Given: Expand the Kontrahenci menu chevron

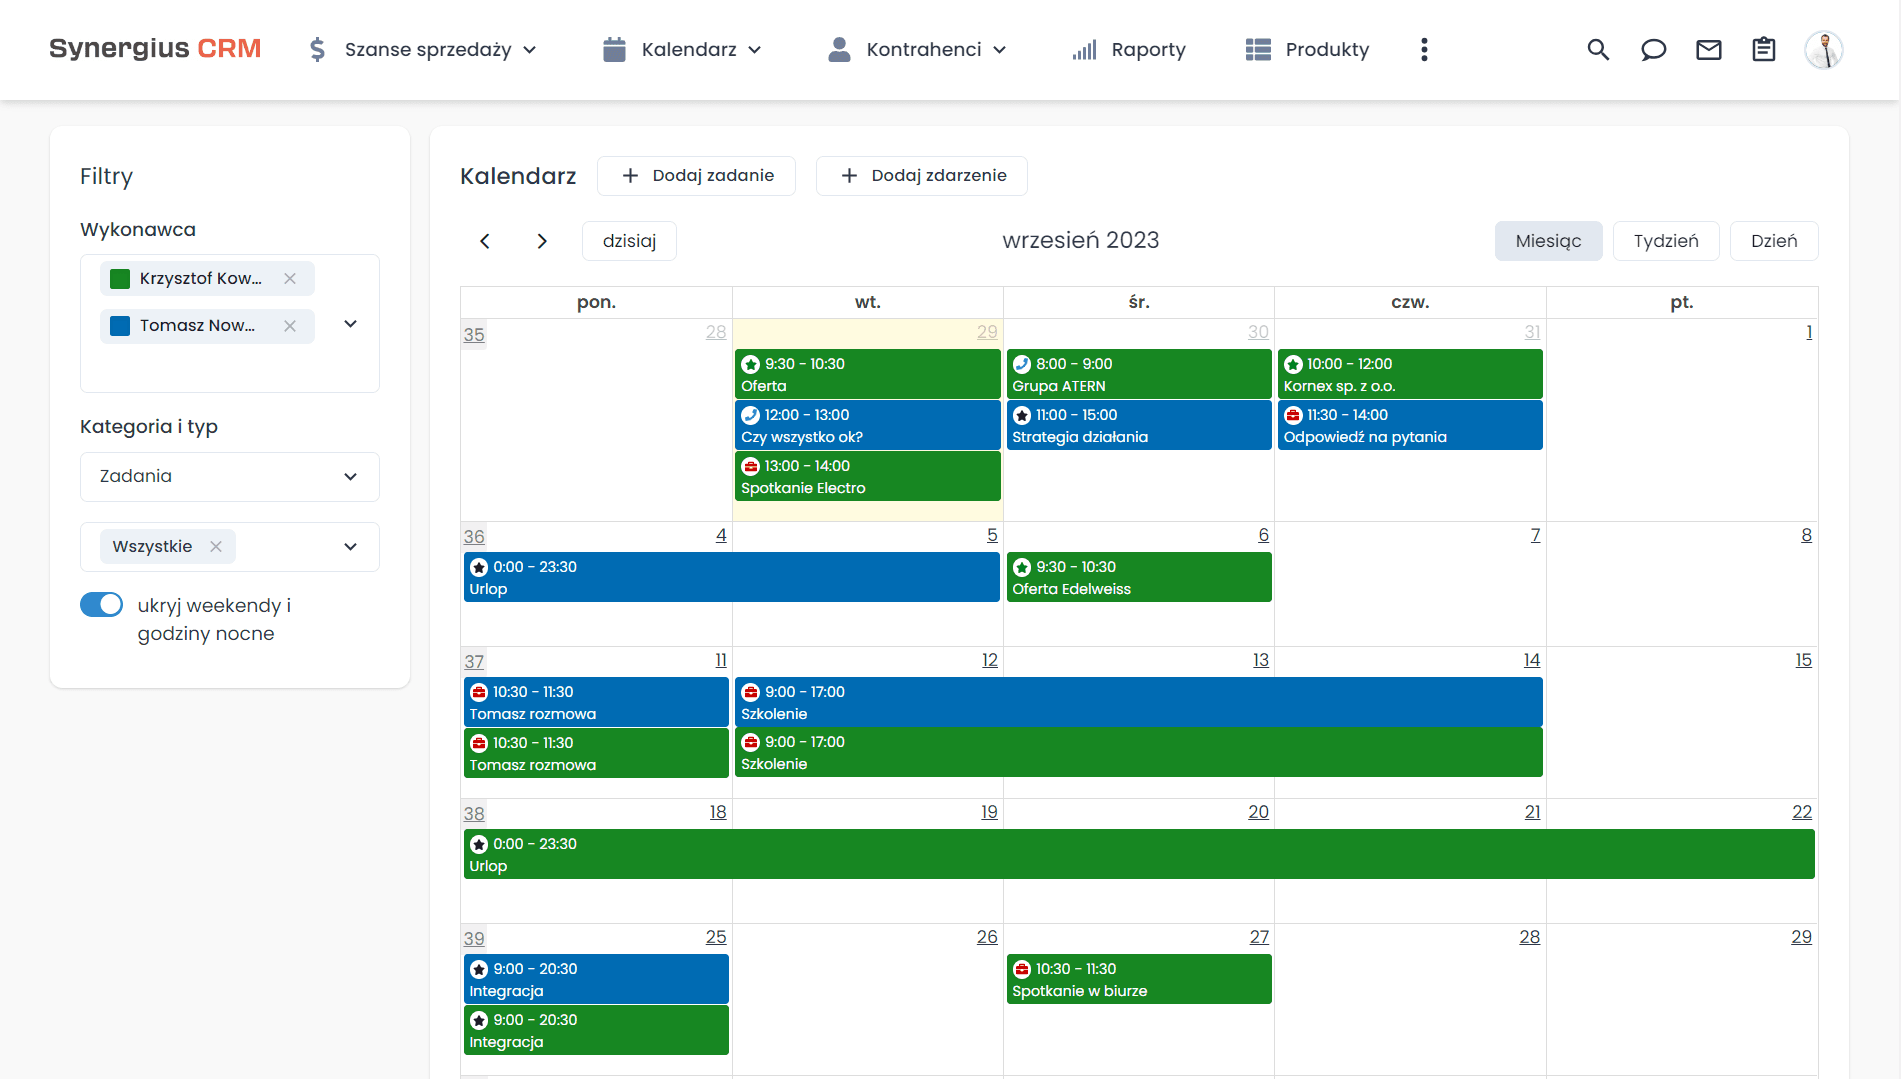Looking at the screenshot, I should click(1000, 49).
